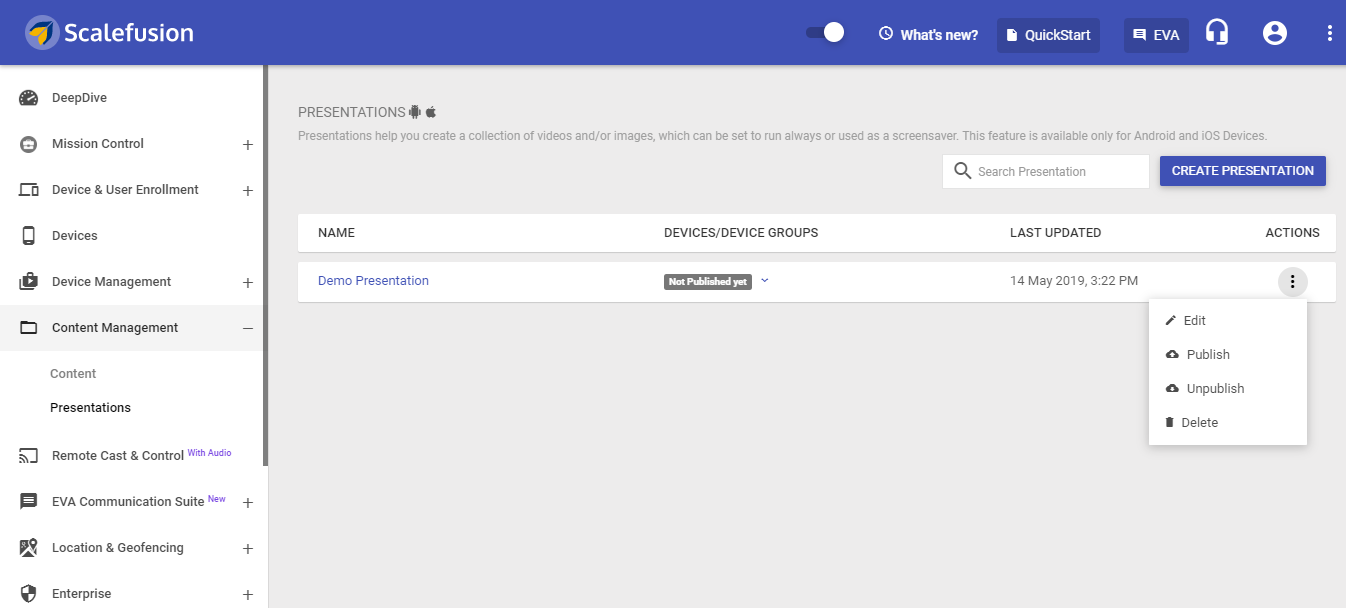The width and height of the screenshot is (1346, 608).
Task: Click the ACTIONS column header
Action: point(1292,233)
